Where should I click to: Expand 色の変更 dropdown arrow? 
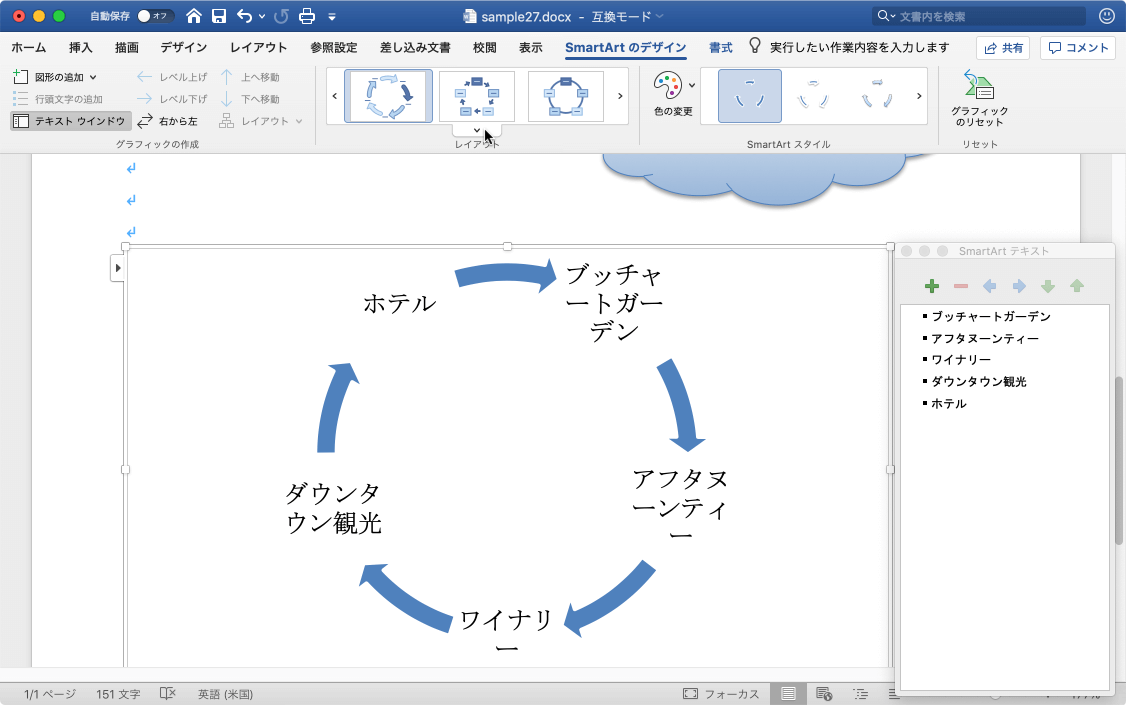click(692, 85)
